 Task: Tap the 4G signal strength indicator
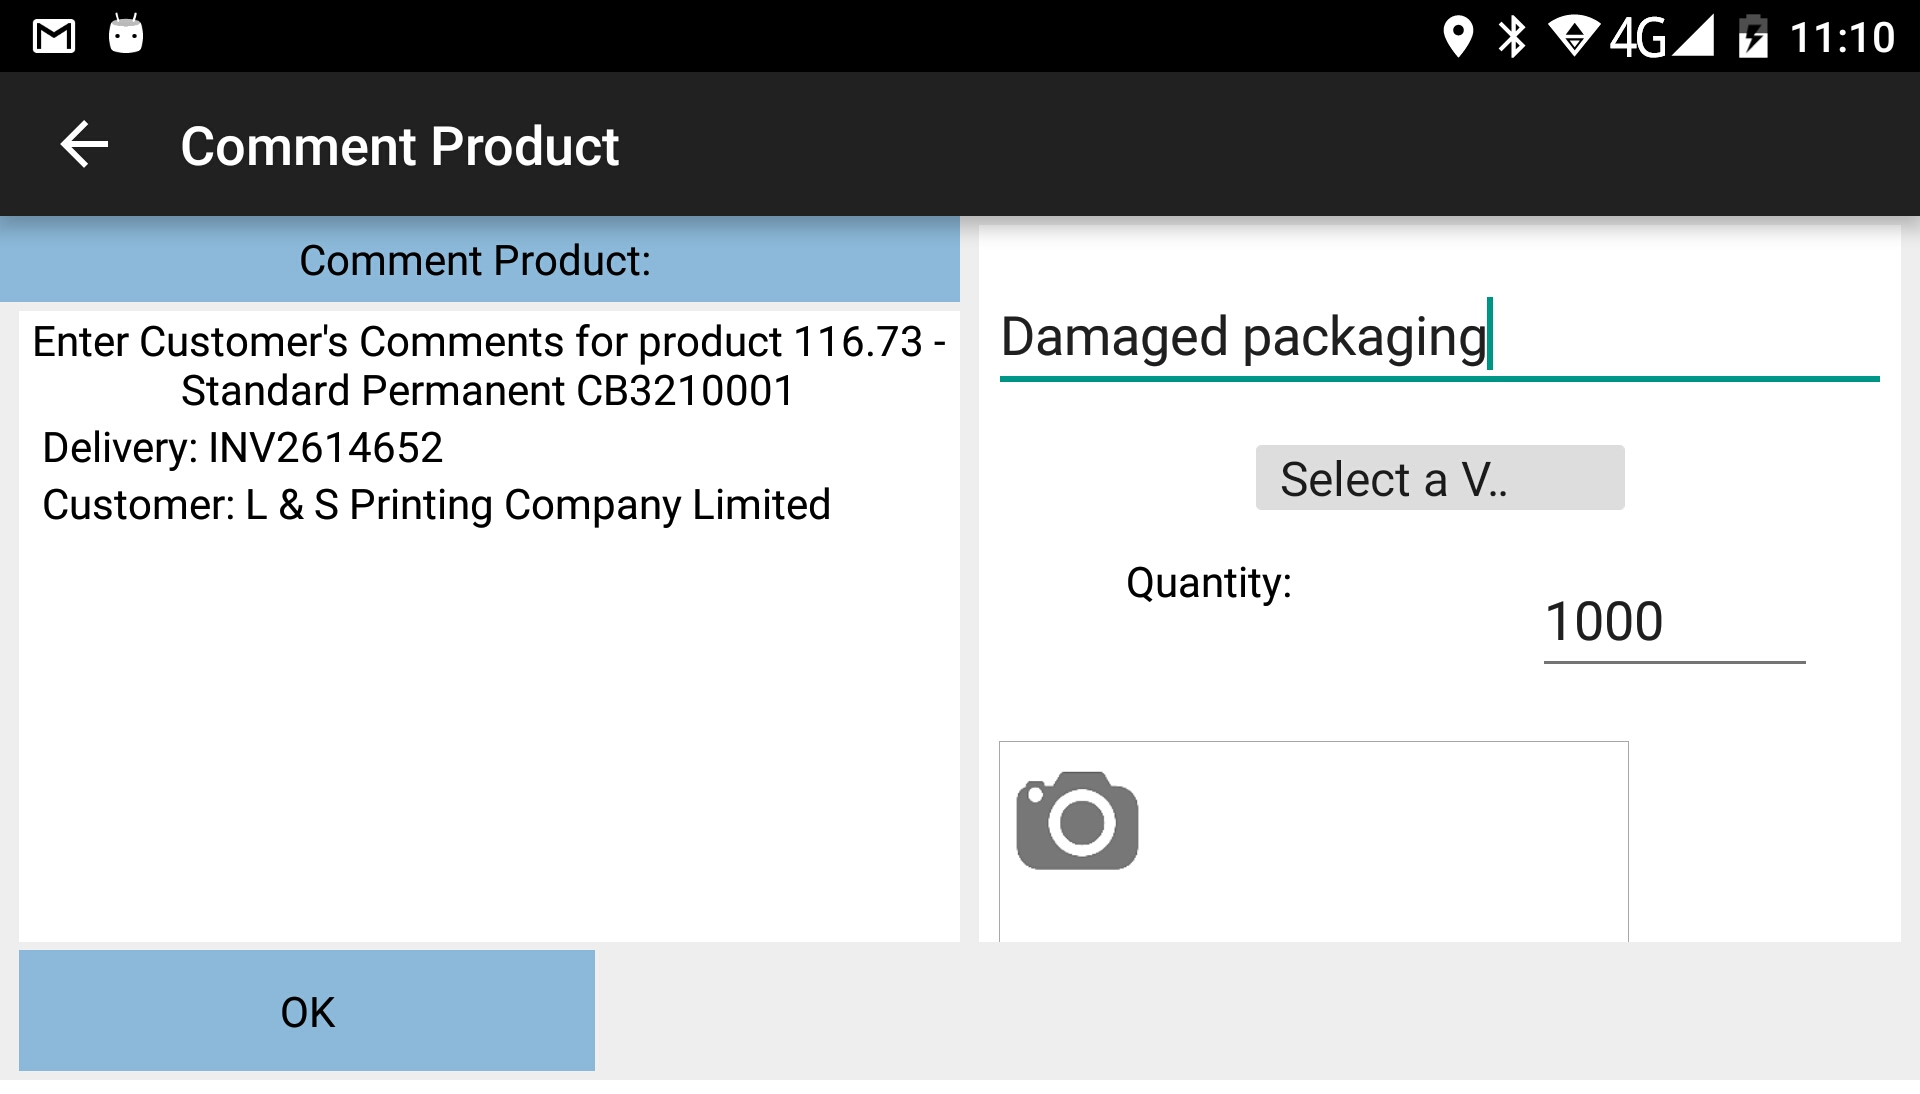coord(1662,37)
